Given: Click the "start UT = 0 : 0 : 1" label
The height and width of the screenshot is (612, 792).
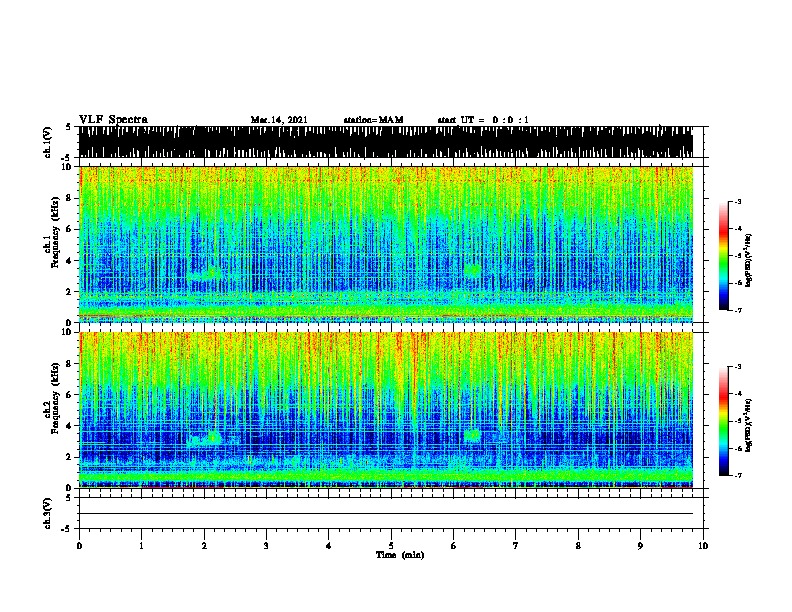Looking at the screenshot, I should (x=483, y=120).
